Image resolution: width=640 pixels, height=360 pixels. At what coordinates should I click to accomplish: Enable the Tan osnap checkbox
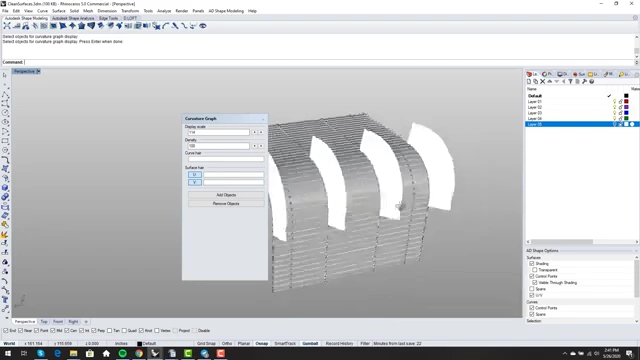[x=109, y=331]
